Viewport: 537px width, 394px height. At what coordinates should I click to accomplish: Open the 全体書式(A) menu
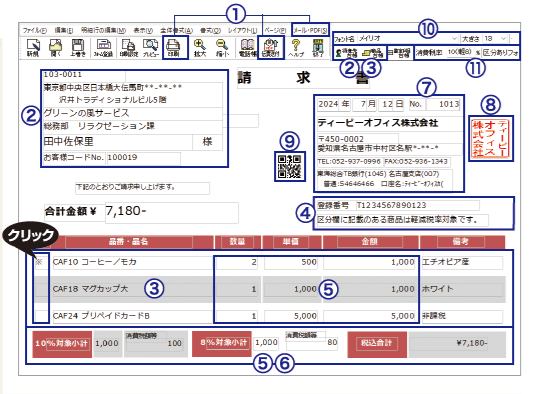point(176,30)
